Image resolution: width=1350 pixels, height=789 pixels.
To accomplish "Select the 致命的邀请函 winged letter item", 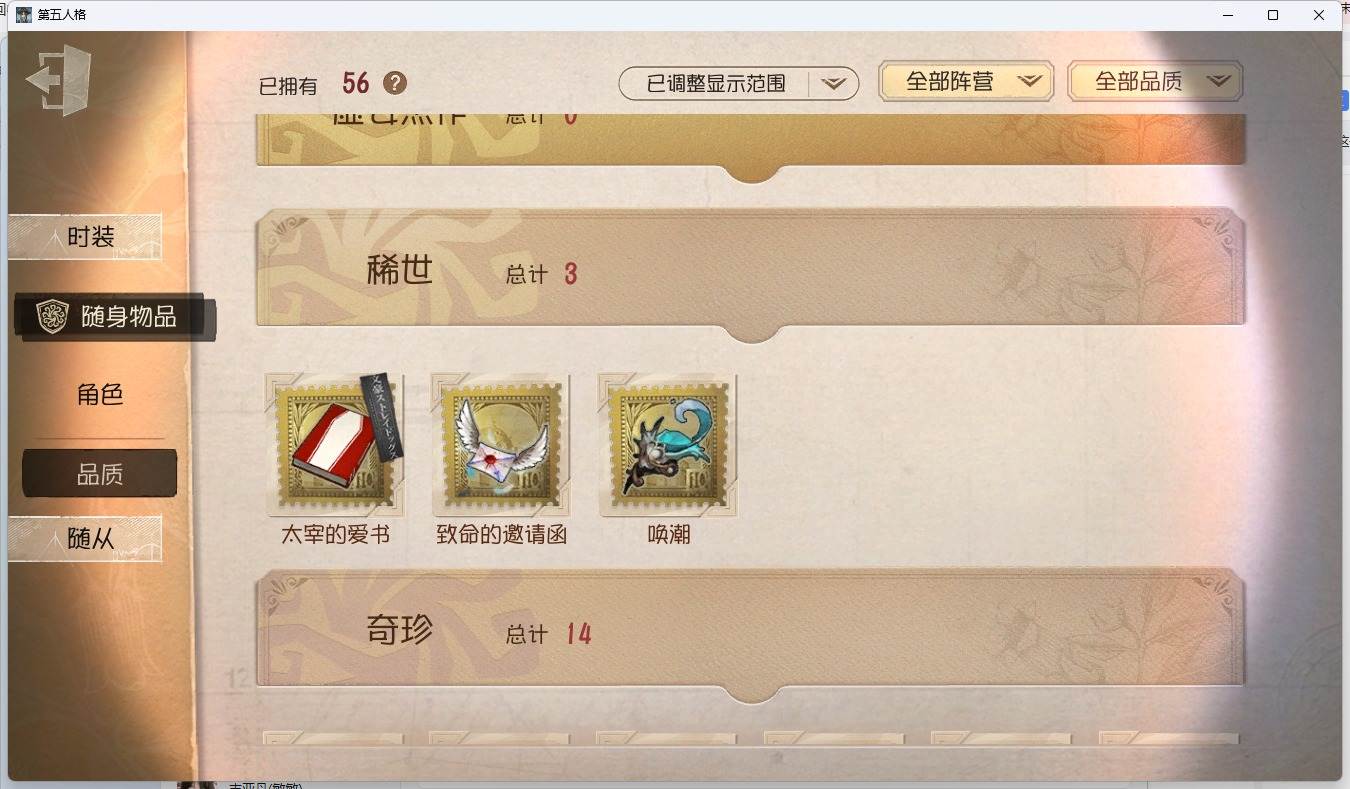I will [501, 445].
